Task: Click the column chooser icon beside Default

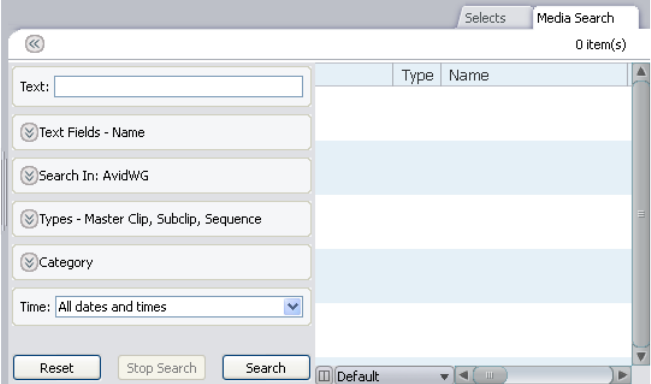Action: (324, 376)
